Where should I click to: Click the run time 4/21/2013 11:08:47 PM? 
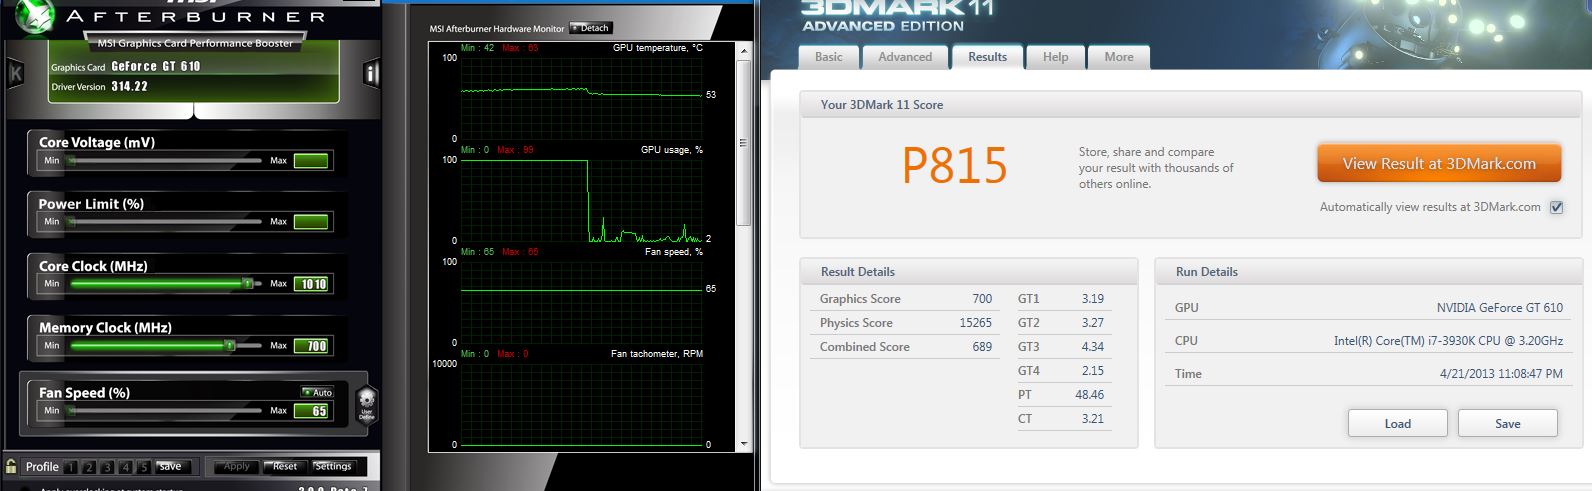(1501, 374)
